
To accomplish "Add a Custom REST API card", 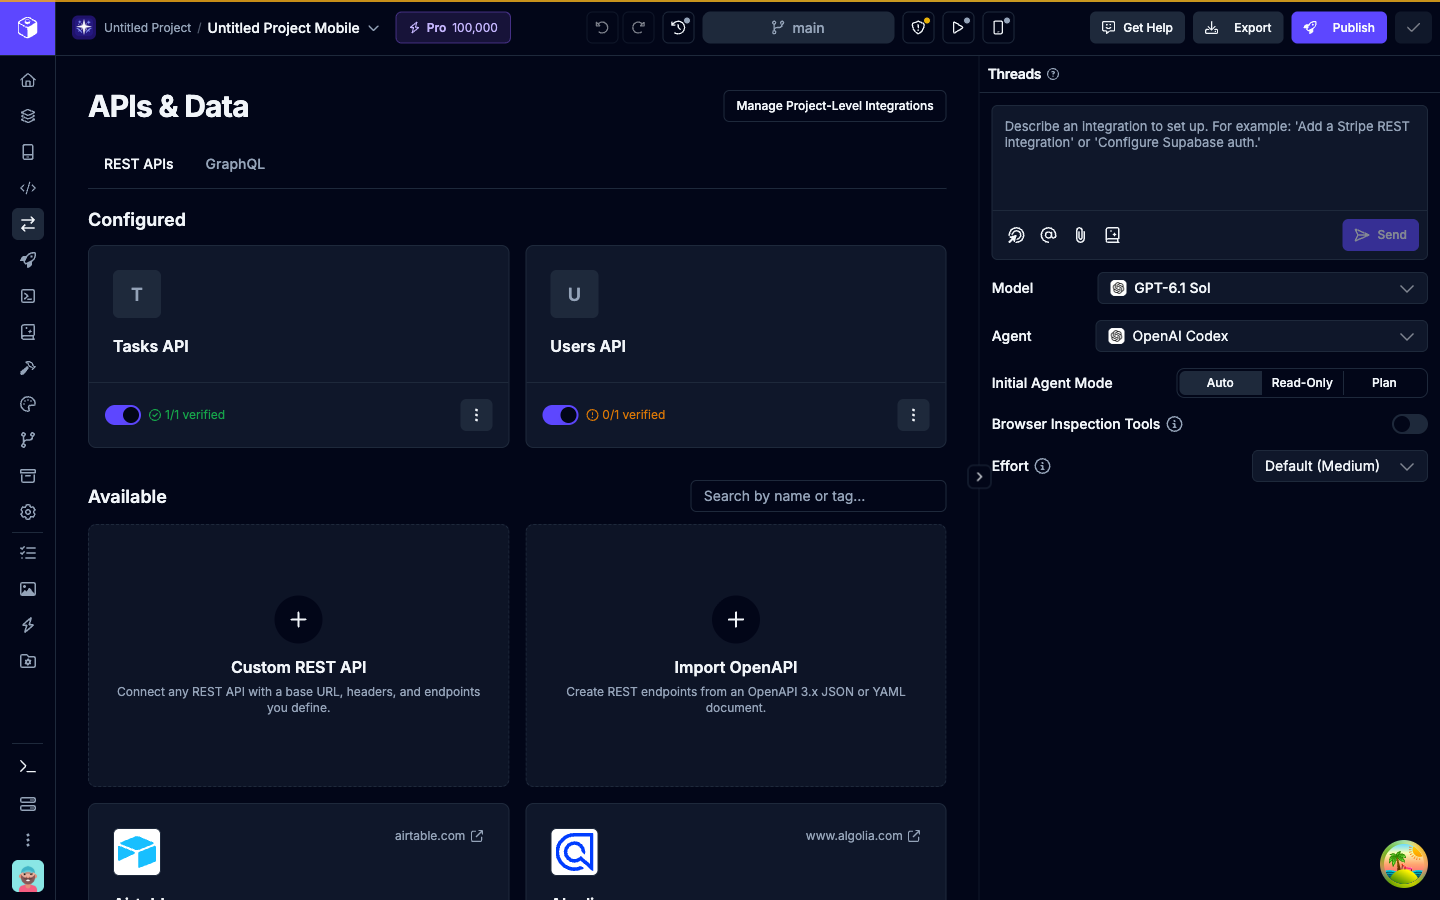I will pyautogui.click(x=299, y=655).
